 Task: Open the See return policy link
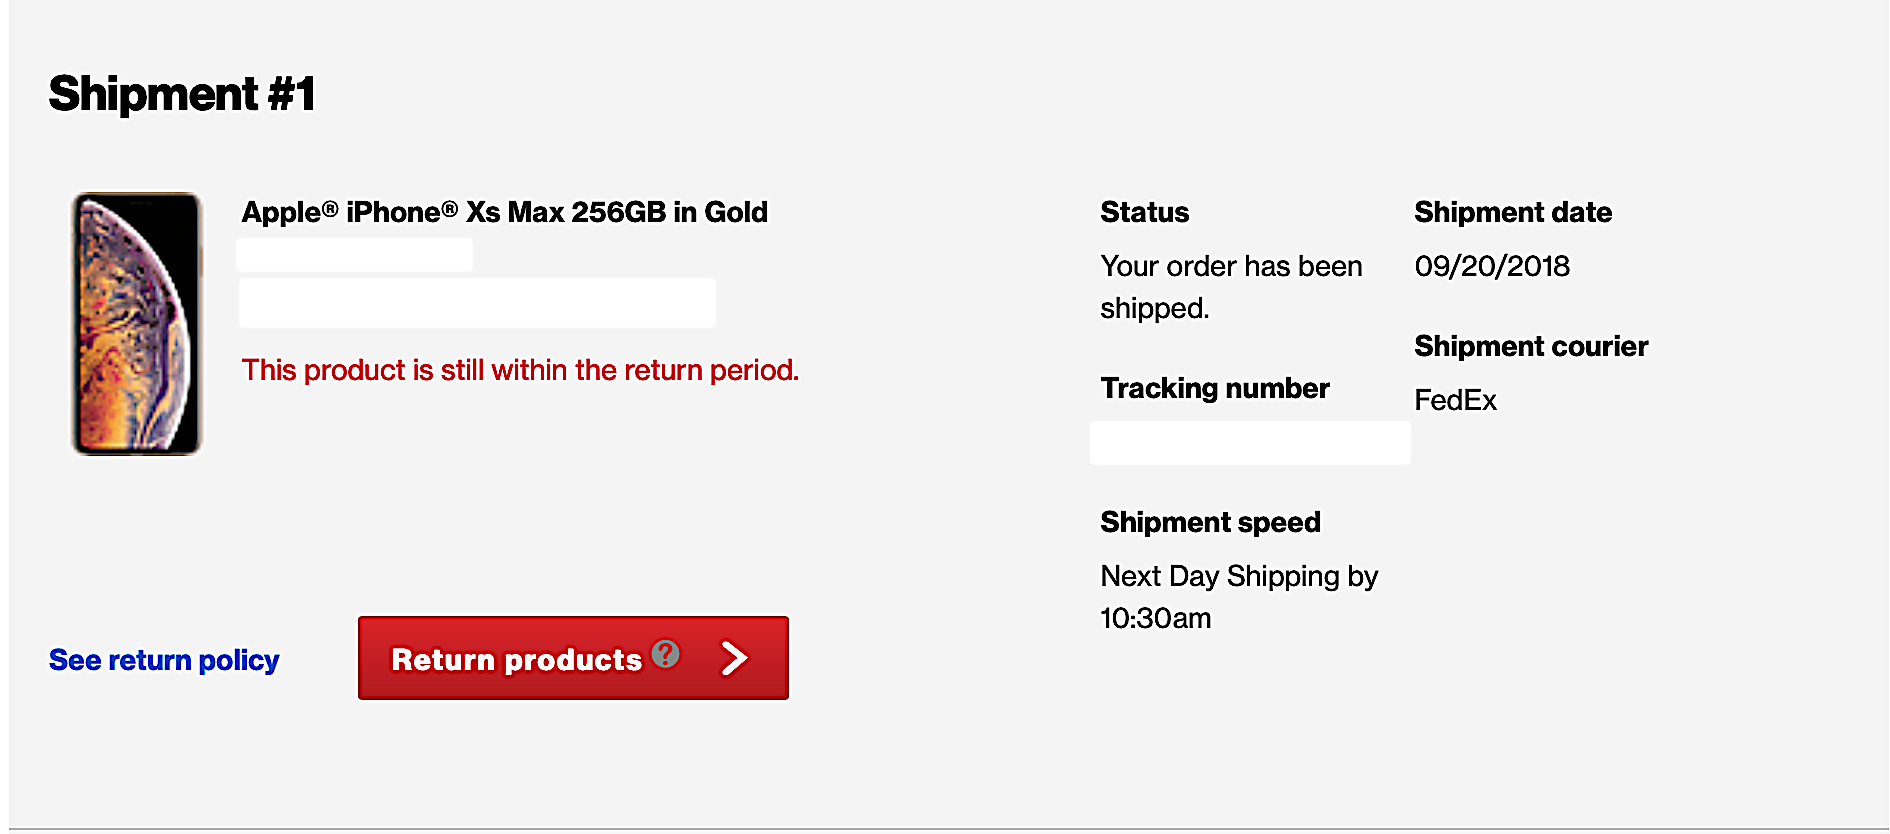click(164, 660)
